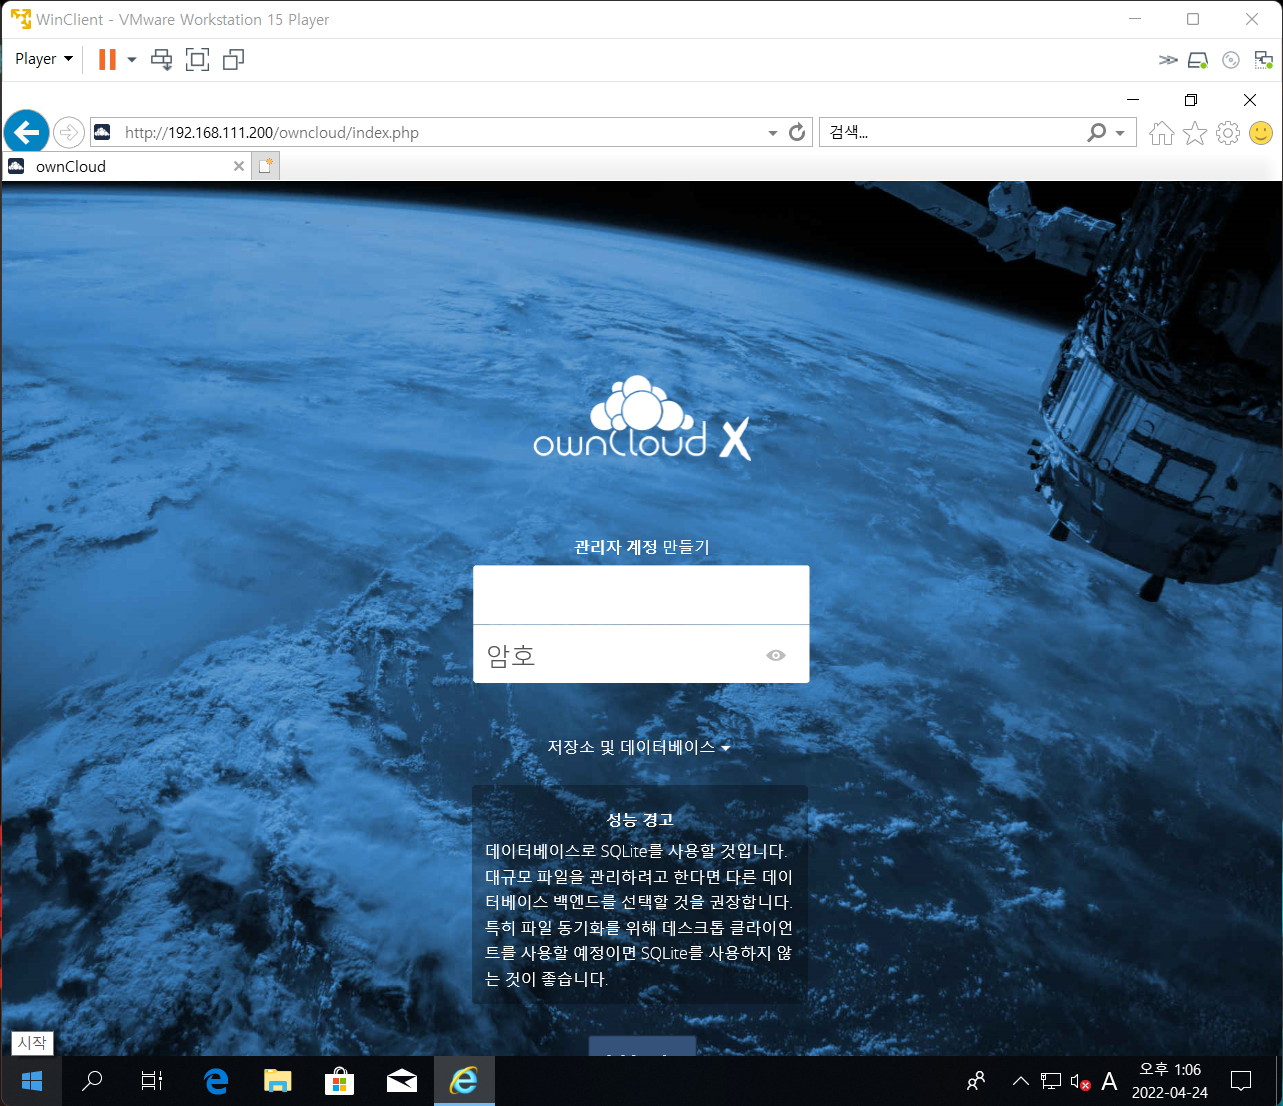Click the admin username input field
This screenshot has height=1106, width=1283.
coord(641,595)
